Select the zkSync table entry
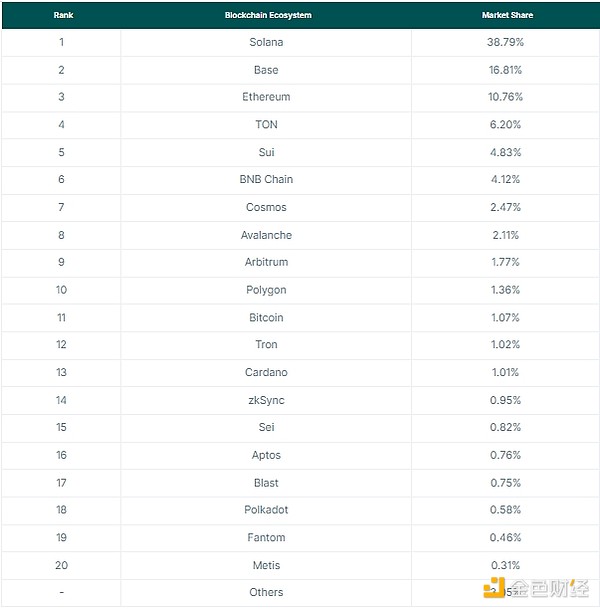 pyautogui.click(x=266, y=400)
